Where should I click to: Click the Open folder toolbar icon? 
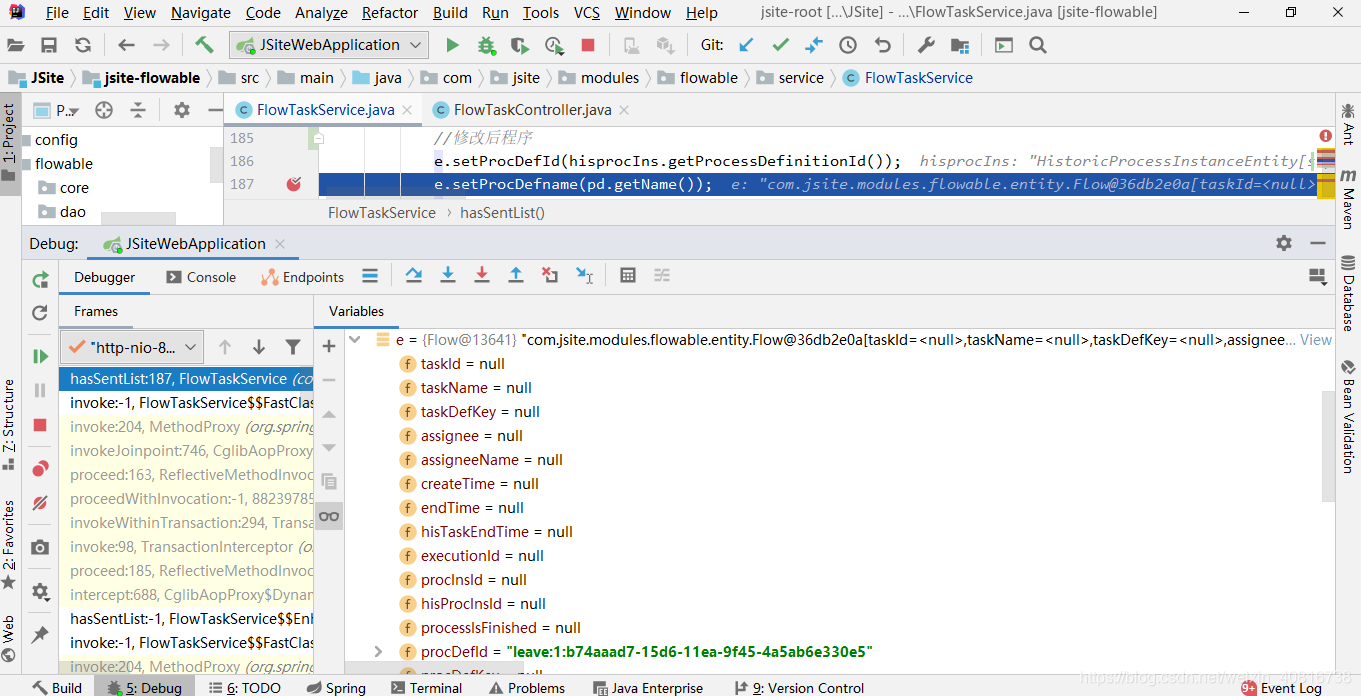click(x=15, y=45)
